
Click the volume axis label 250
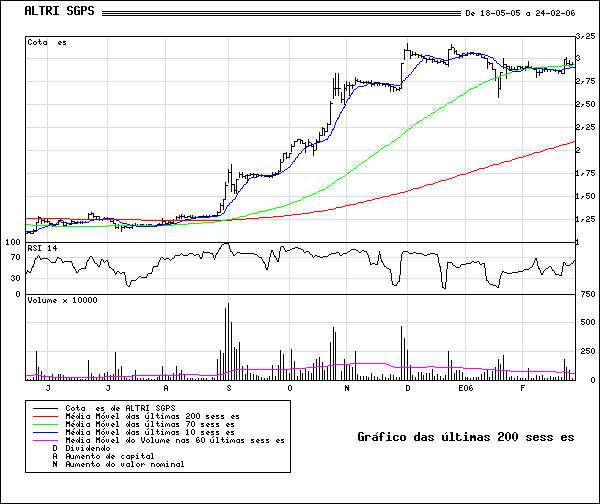(588, 351)
